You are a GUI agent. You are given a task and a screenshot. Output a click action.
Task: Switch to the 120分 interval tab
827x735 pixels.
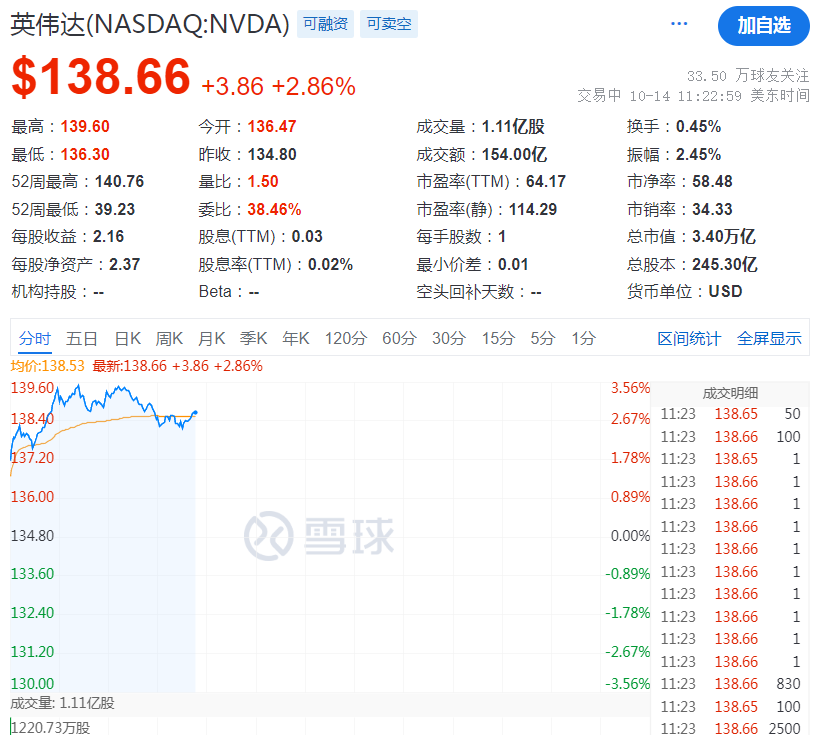pos(345,339)
